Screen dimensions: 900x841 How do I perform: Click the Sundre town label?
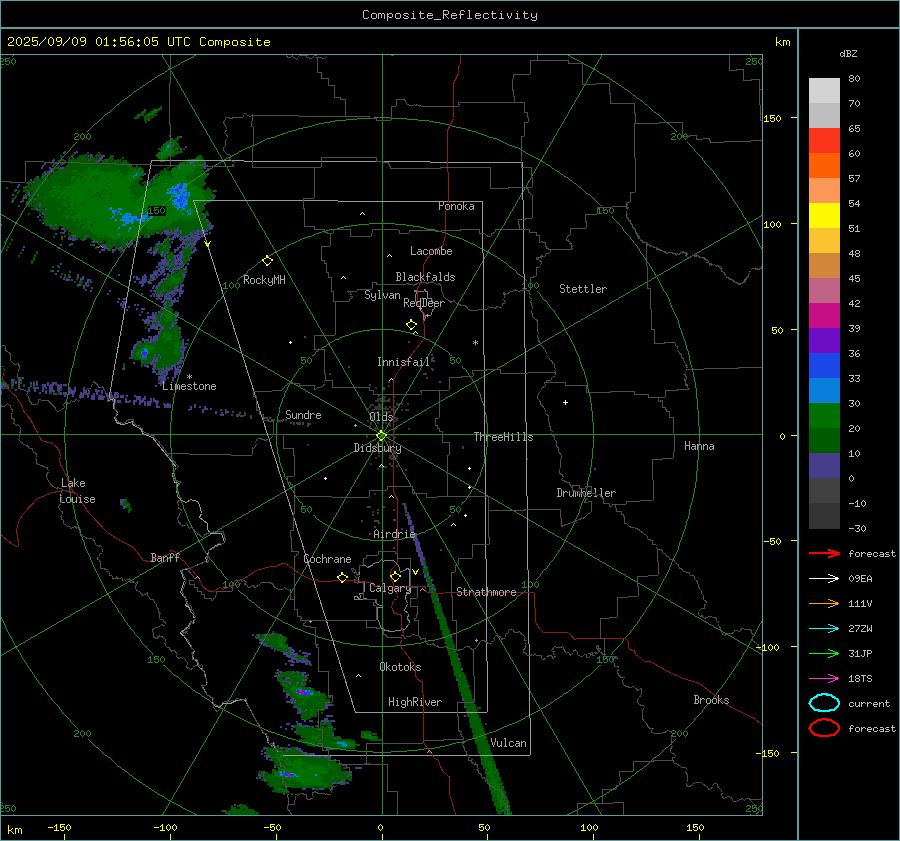pyautogui.click(x=303, y=414)
